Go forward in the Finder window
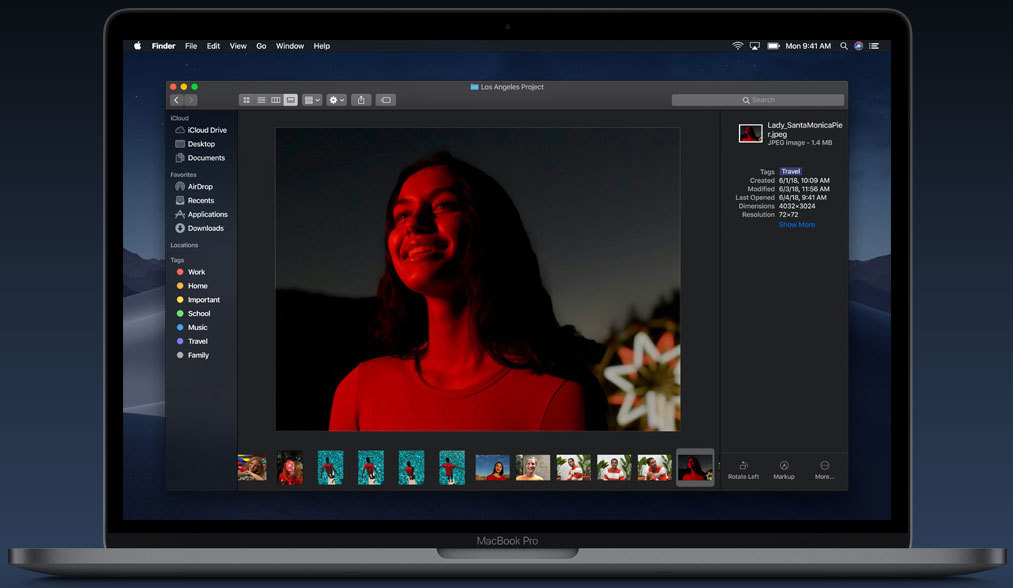1013x588 pixels. [x=191, y=100]
